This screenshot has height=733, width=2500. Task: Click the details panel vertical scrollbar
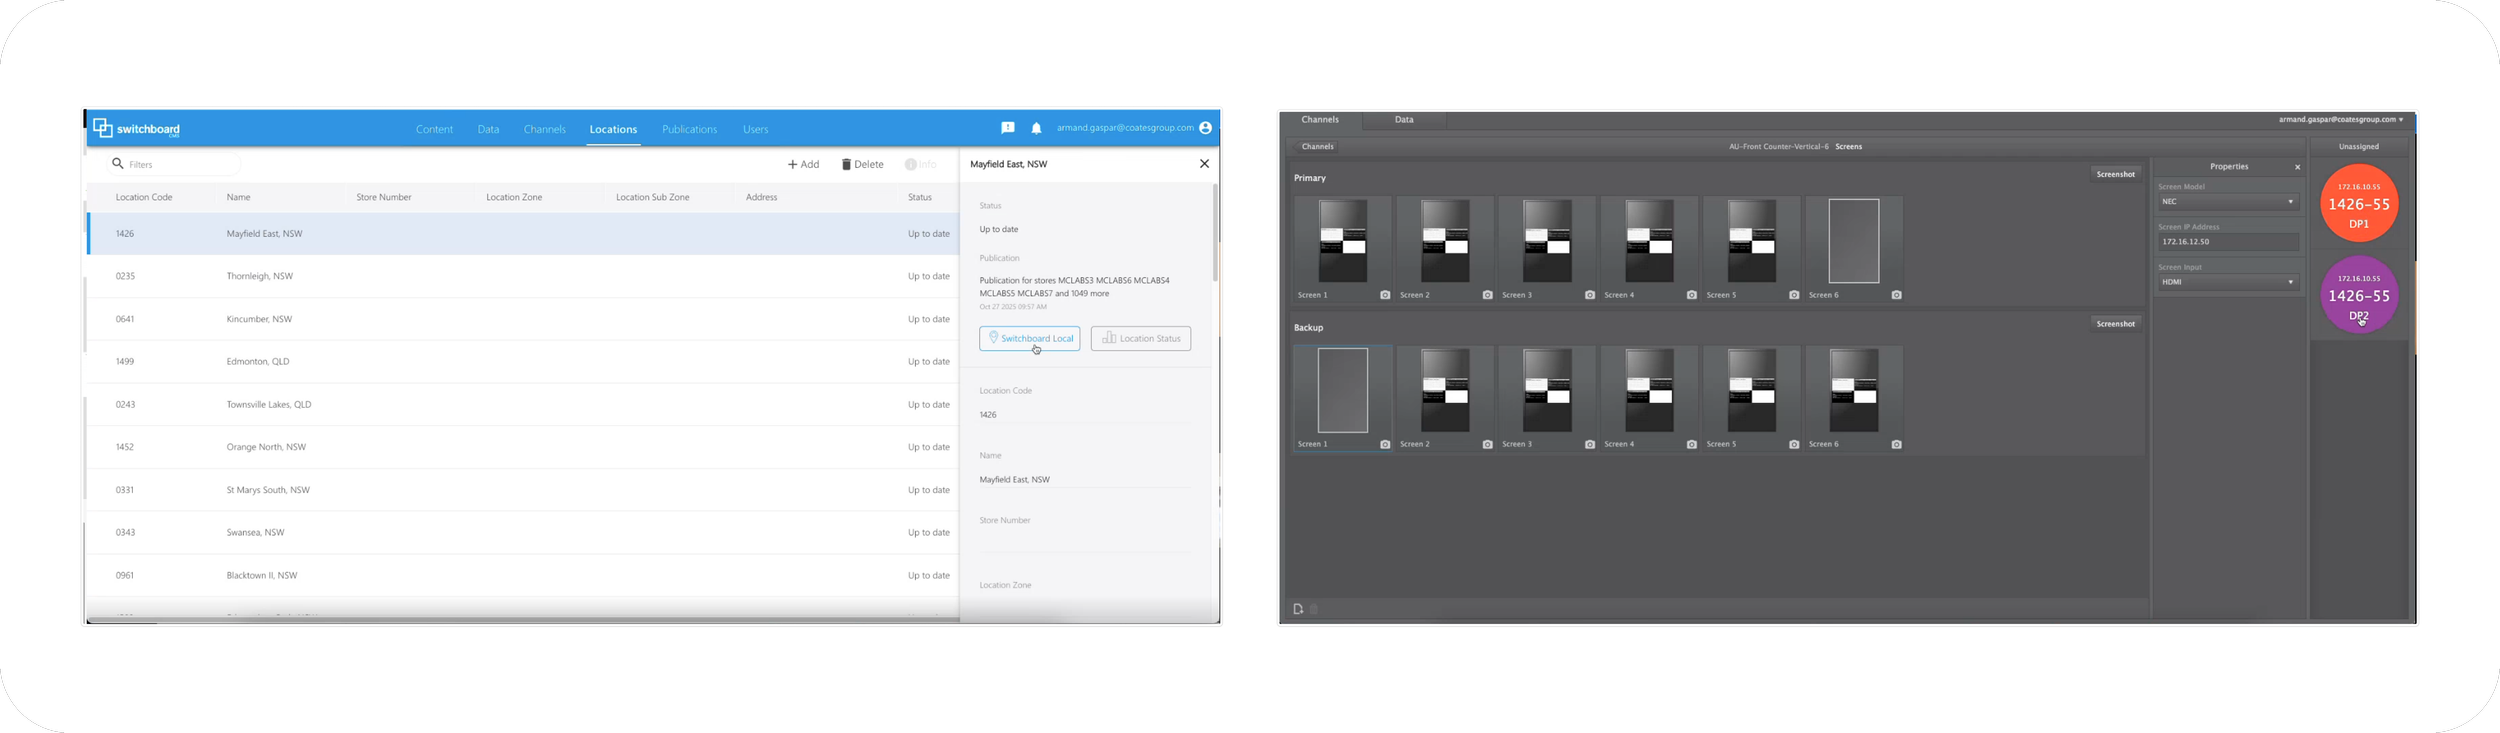[1215, 233]
